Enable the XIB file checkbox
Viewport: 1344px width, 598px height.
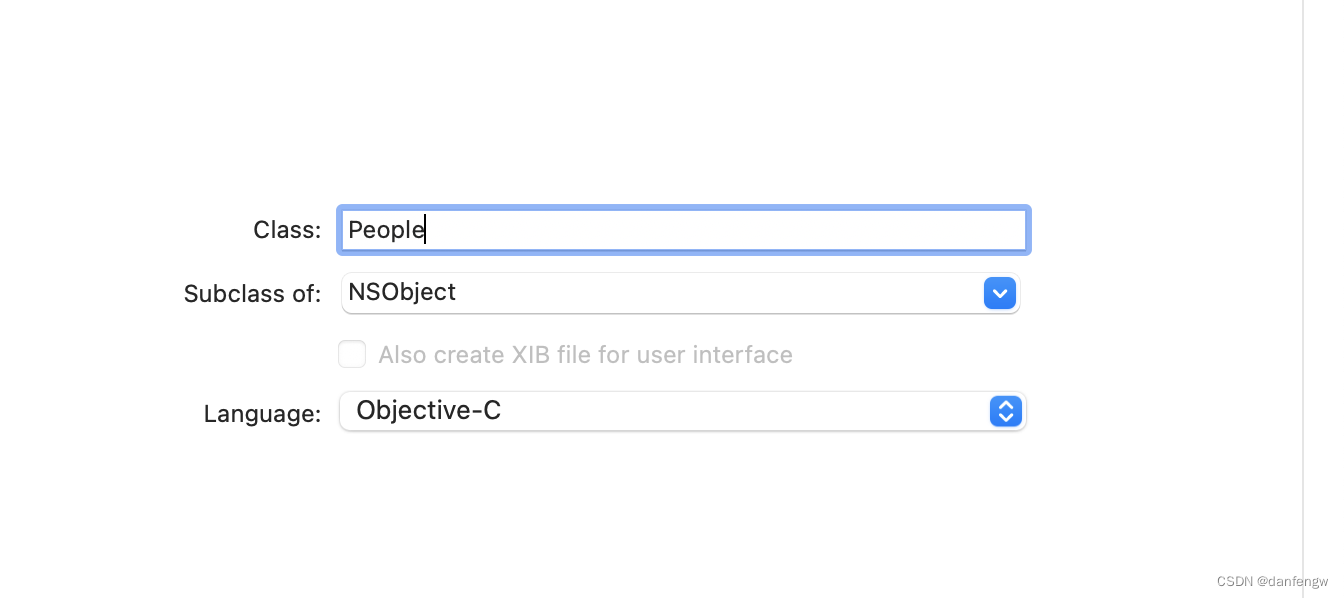click(x=352, y=354)
